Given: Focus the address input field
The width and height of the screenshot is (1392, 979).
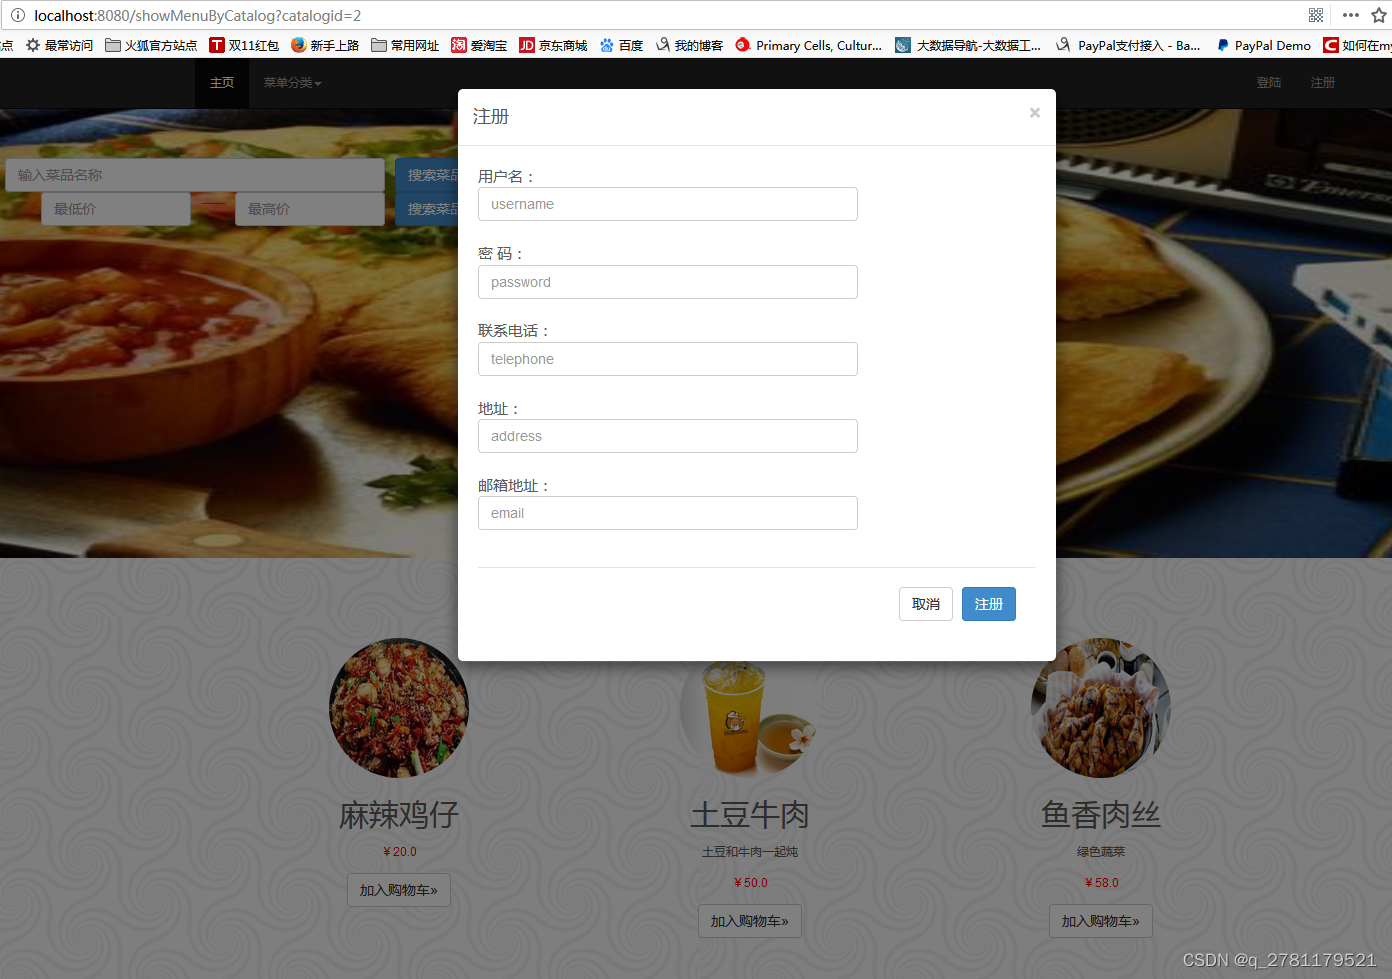Looking at the screenshot, I should [668, 436].
